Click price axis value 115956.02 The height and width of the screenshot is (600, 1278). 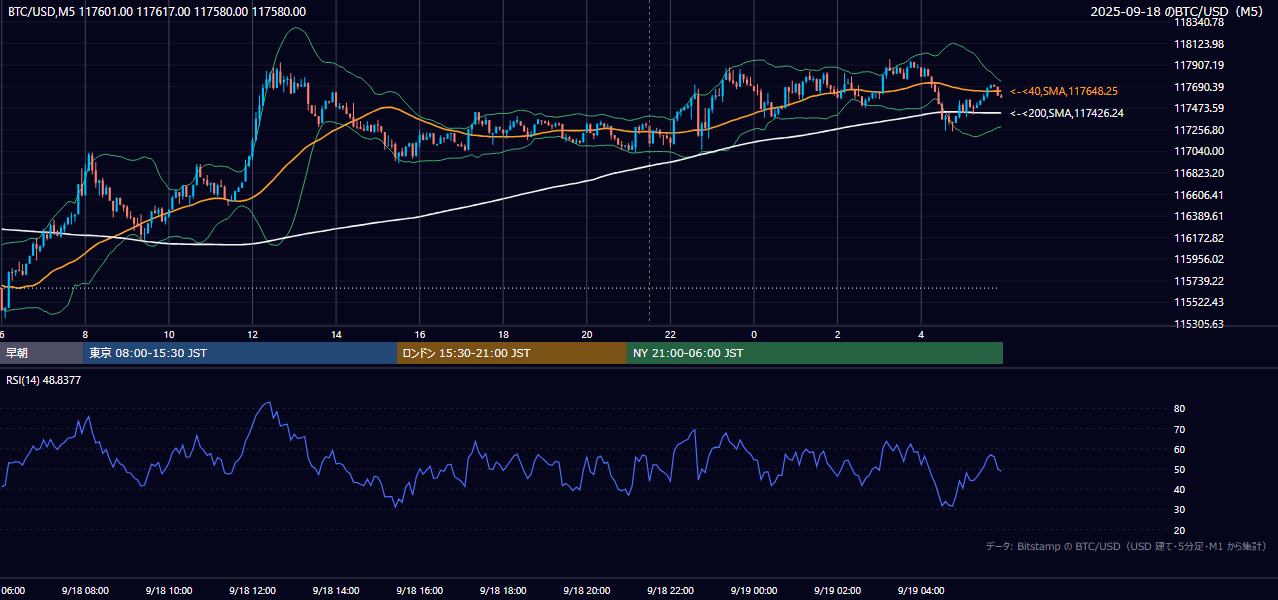click(1199, 259)
